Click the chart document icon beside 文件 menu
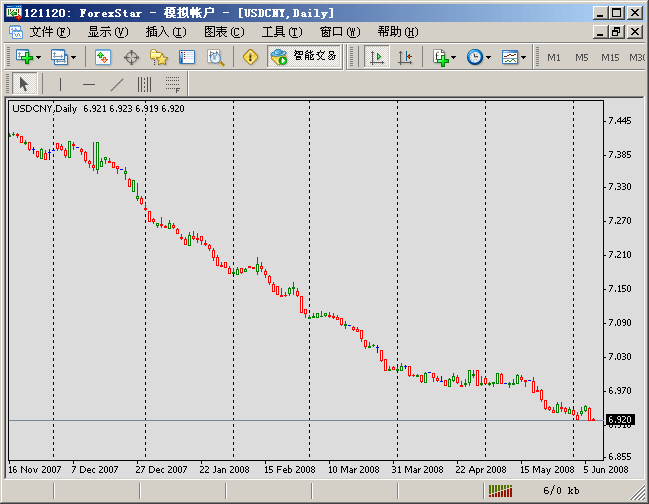 click(x=16, y=32)
